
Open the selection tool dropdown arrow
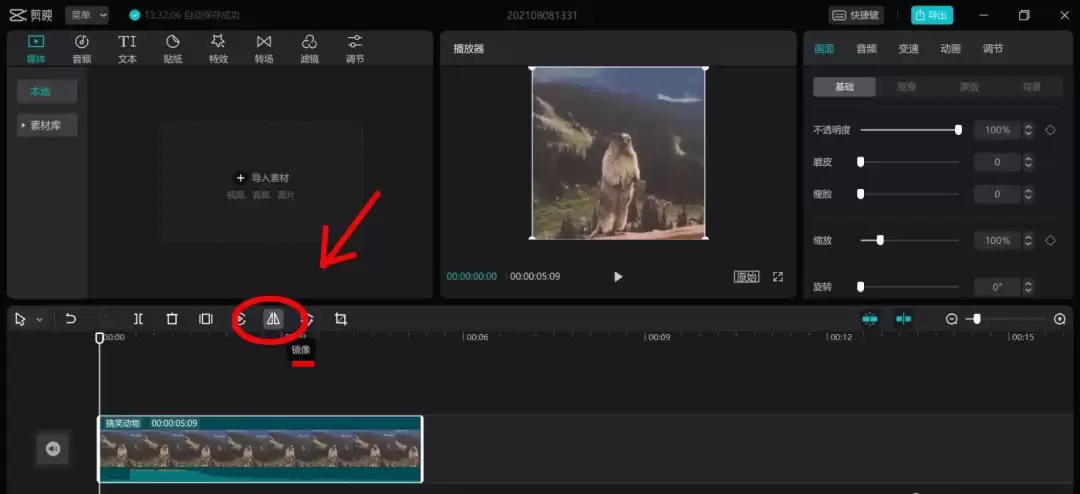40,320
